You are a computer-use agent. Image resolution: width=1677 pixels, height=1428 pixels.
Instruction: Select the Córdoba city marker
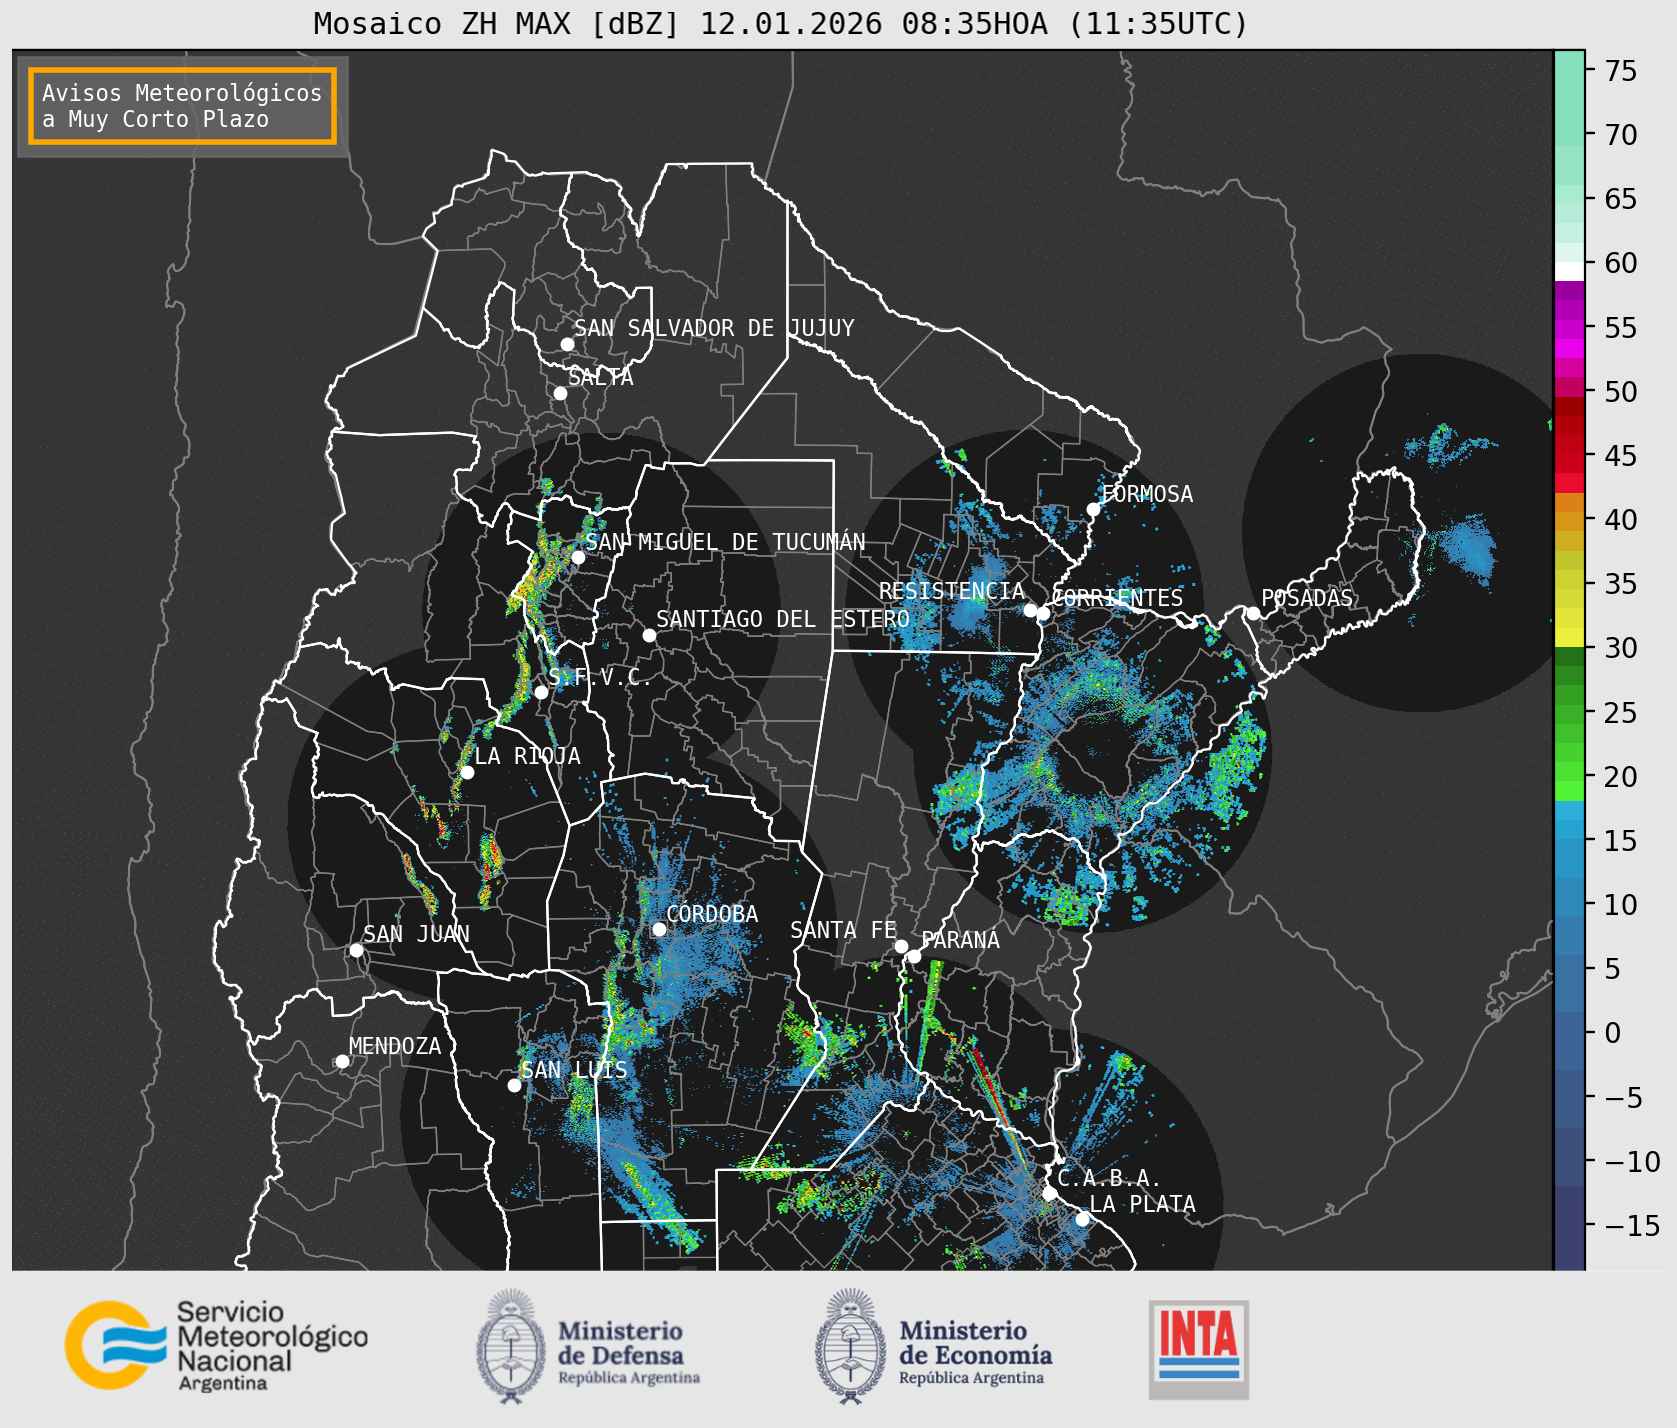(x=659, y=929)
